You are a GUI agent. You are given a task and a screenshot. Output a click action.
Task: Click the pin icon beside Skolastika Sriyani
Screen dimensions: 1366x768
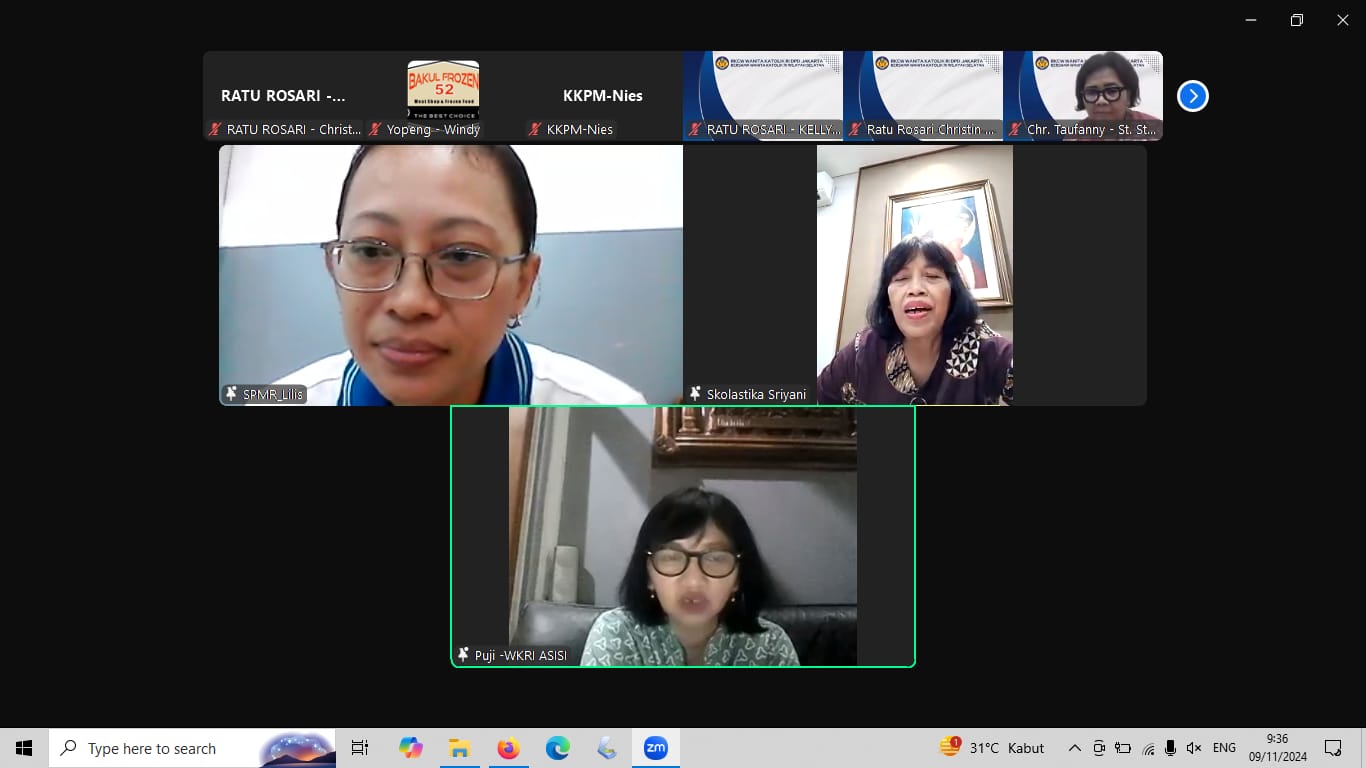click(696, 394)
